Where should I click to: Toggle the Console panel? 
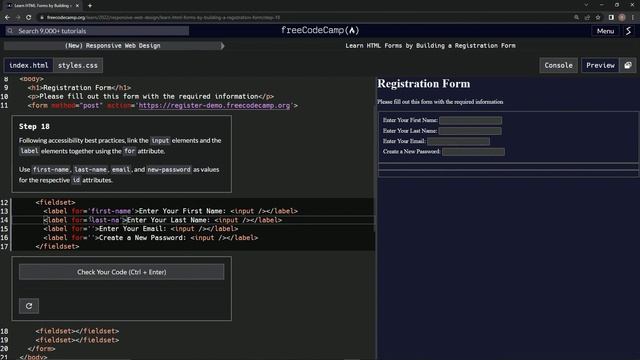point(558,65)
